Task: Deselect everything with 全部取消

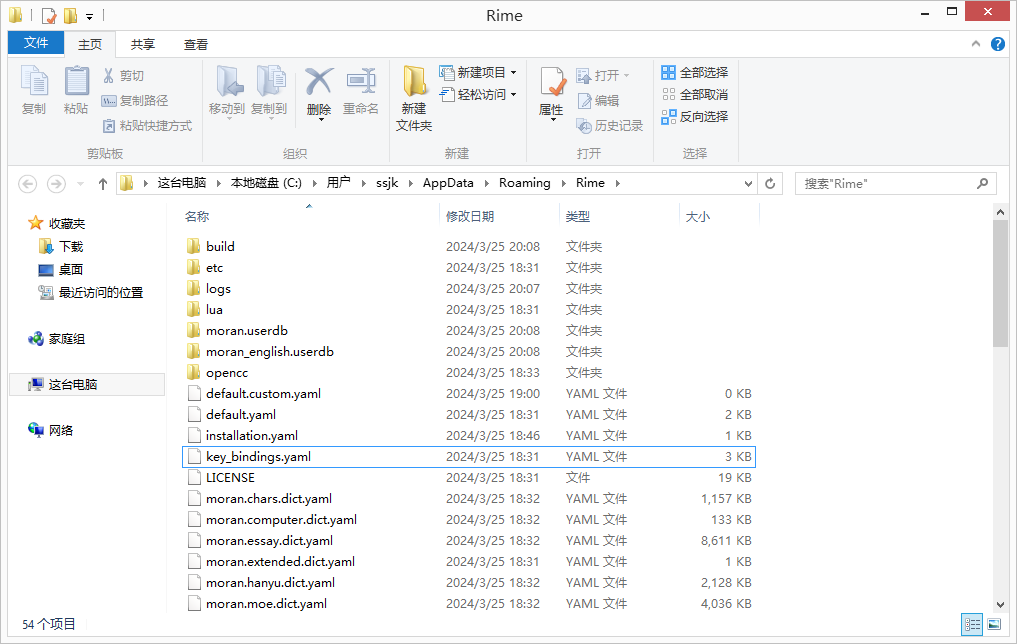Action: pos(695,94)
